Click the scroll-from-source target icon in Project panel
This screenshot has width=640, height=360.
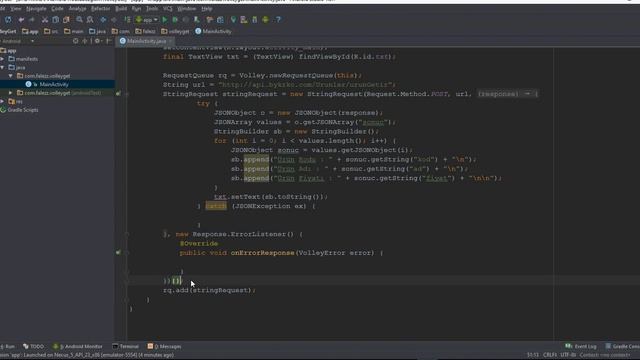[x=76, y=41]
